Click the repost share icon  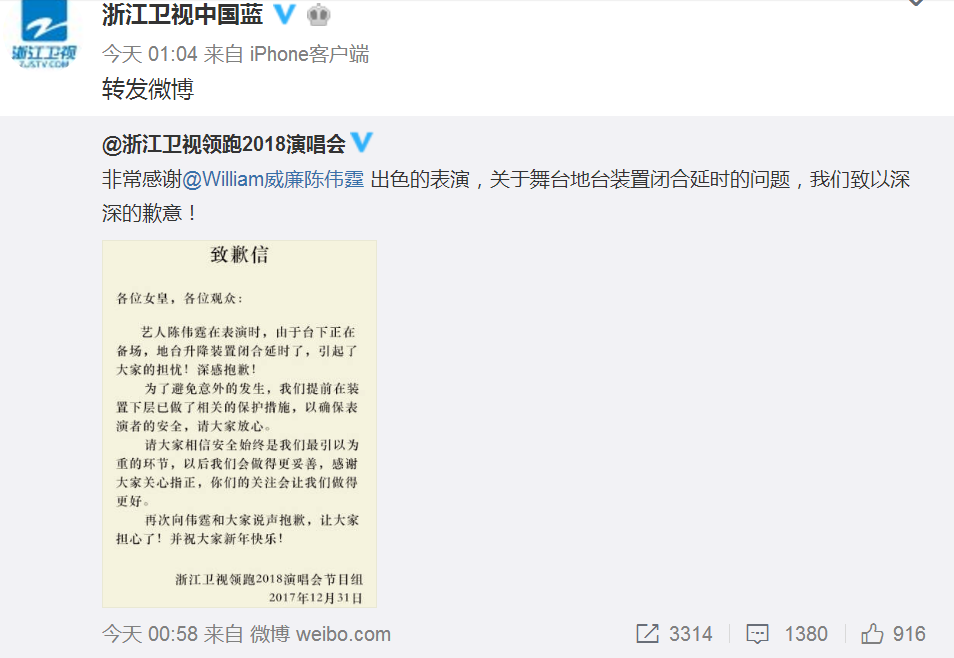[647, 634]
